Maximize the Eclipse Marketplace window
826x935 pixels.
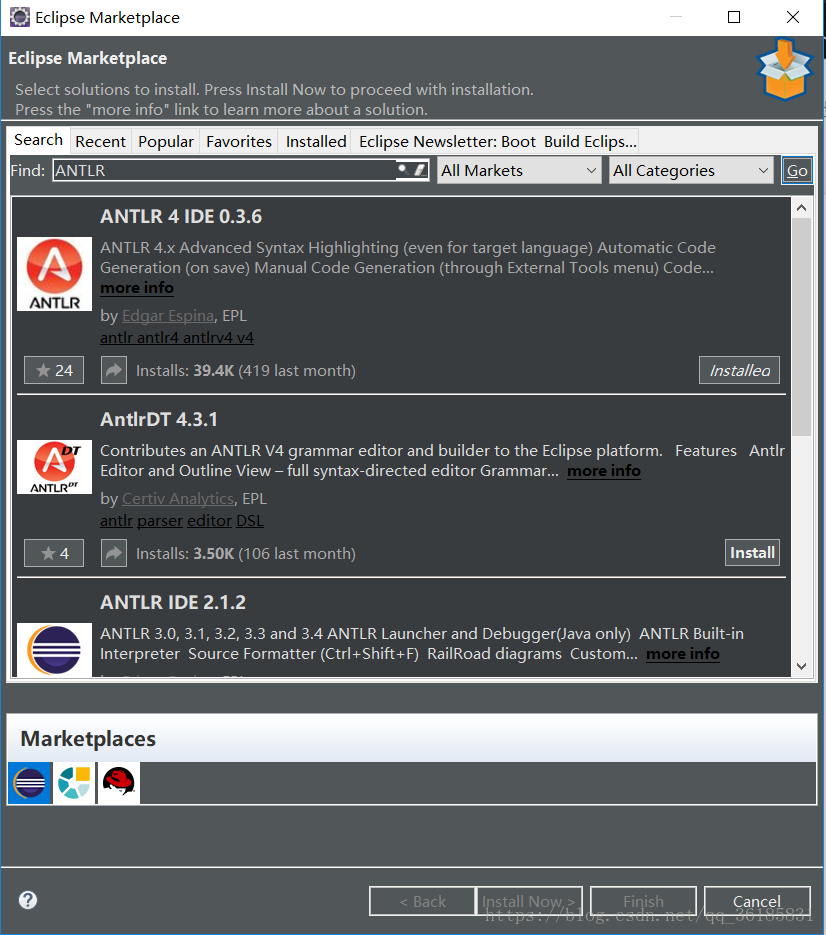point(734,17)
